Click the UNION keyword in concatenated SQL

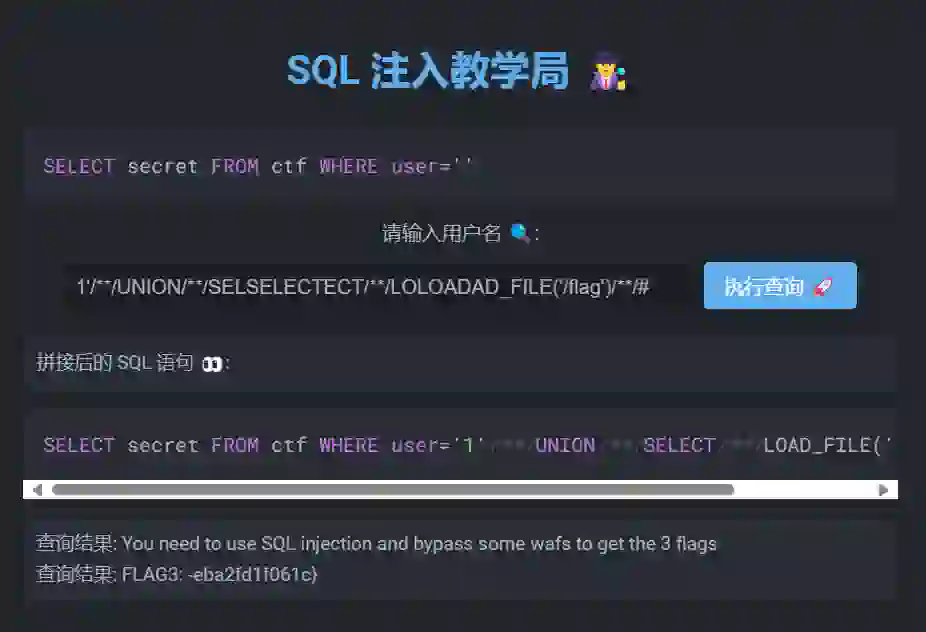pos(565,445)
